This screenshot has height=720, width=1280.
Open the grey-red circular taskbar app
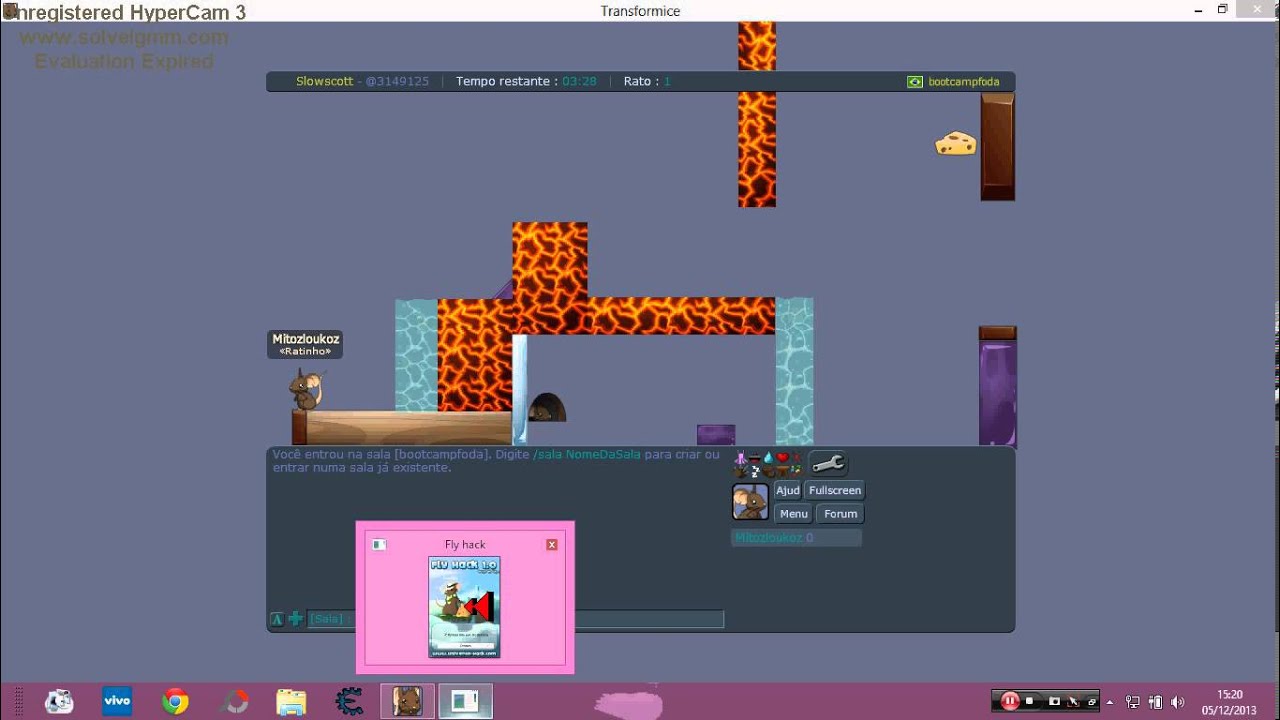pyautogui.click(x=234, y=702)
